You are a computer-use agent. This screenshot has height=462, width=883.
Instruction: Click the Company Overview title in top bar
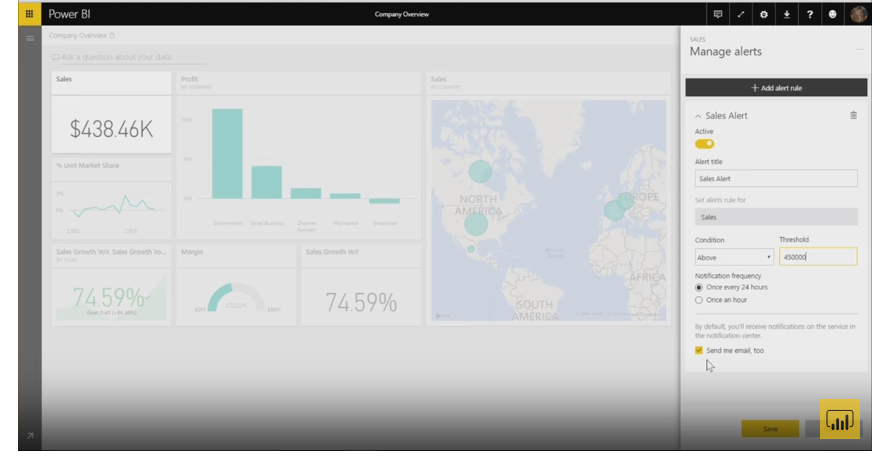click(402, 15)
